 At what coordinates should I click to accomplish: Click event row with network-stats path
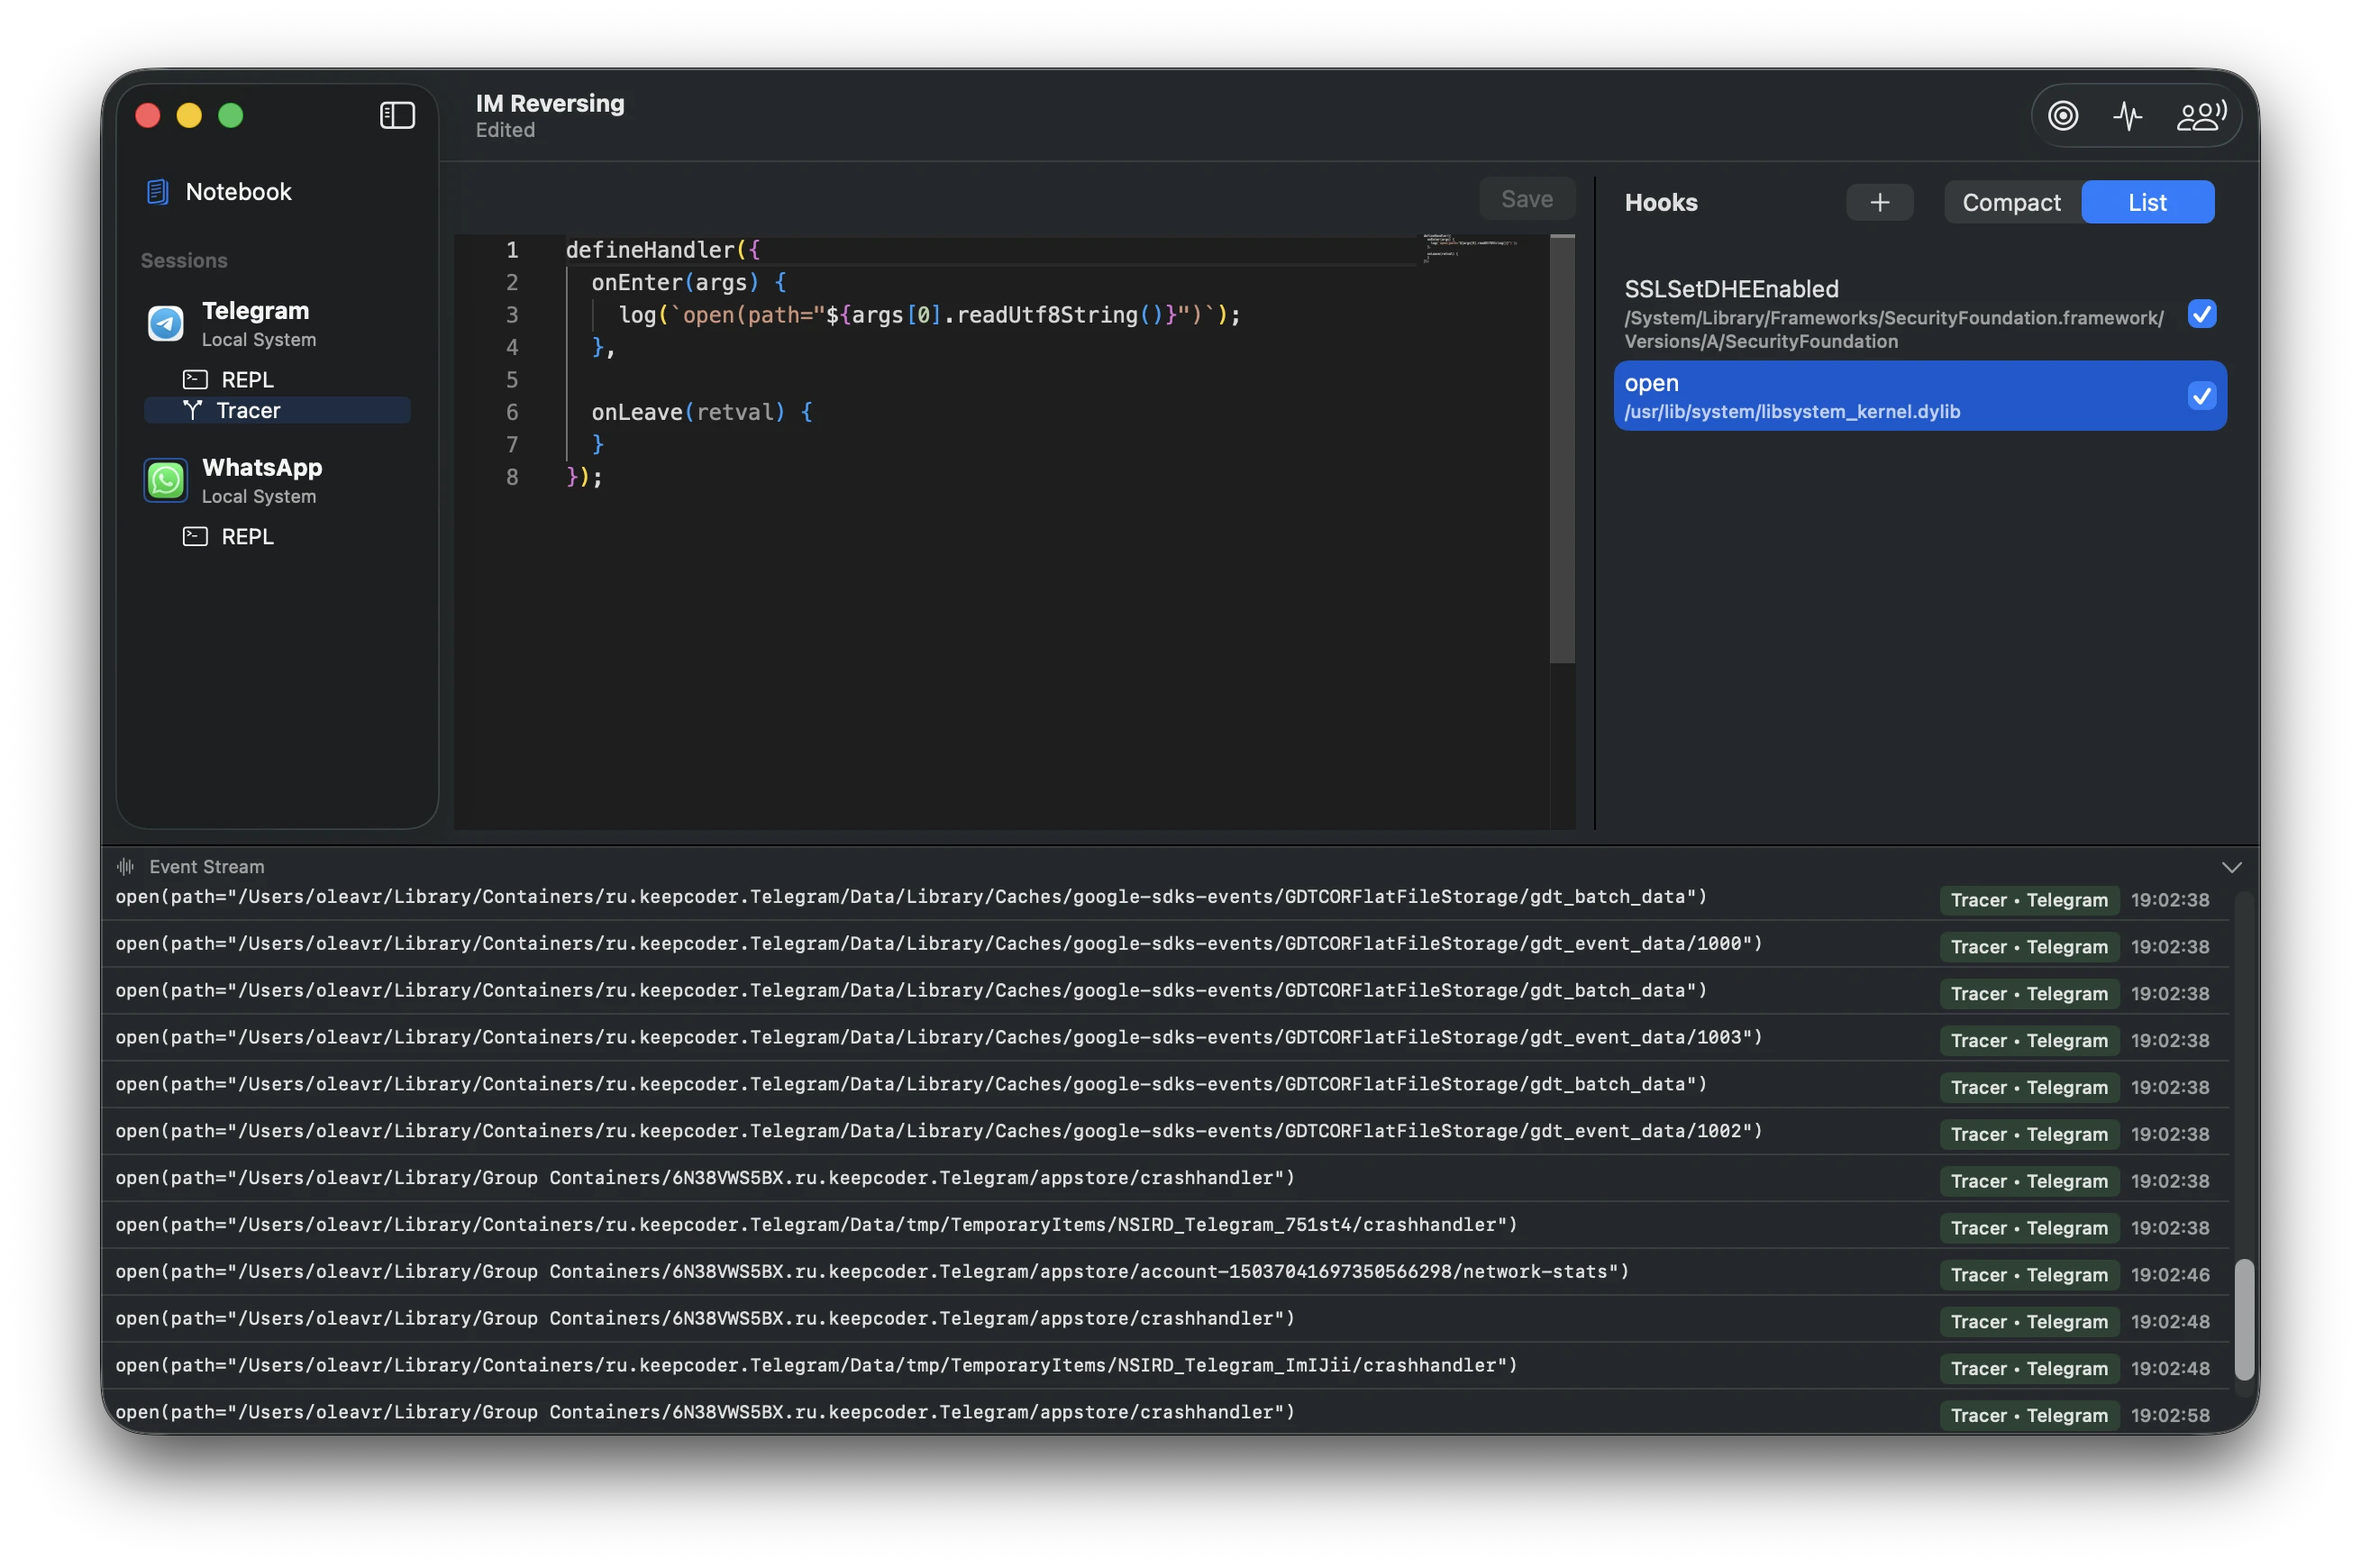pos(1165,1272)
